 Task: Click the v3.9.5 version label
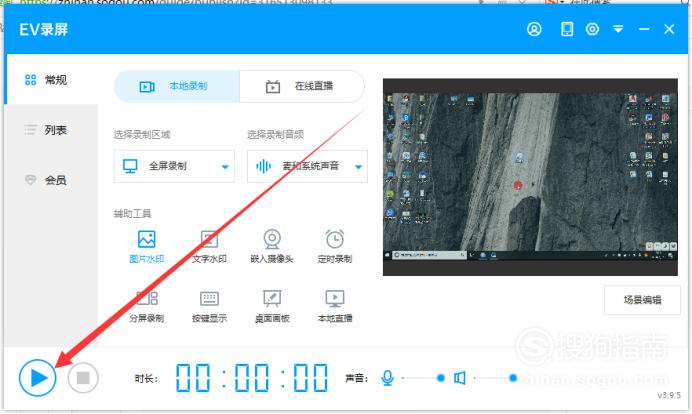click(x=669, y=395)
